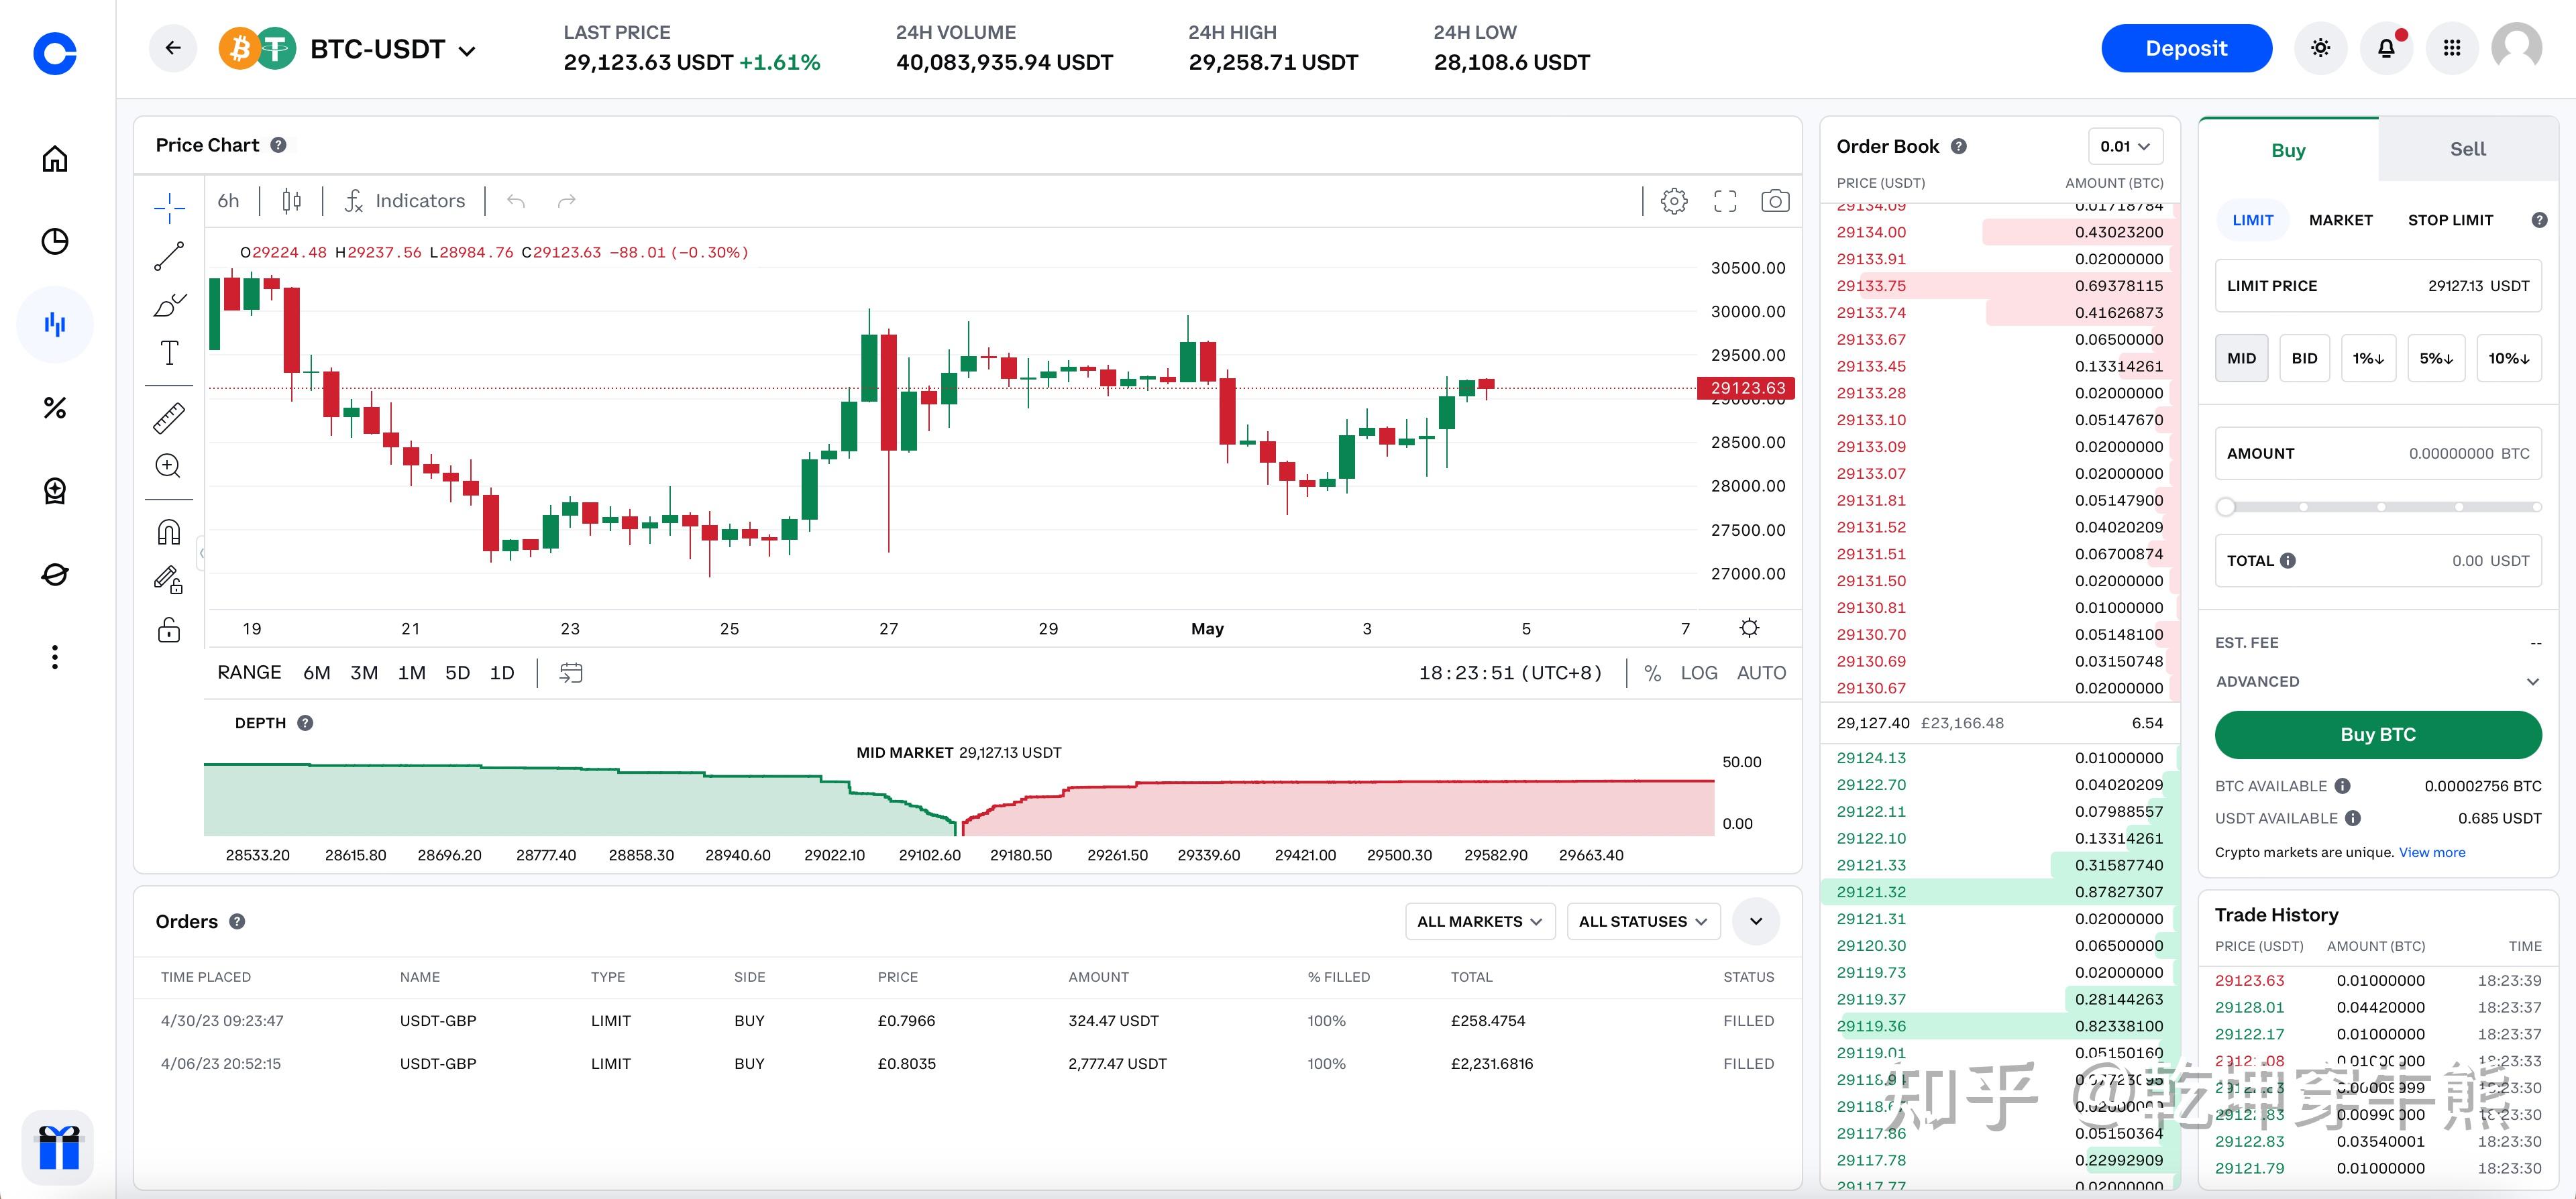Click the indicators toolbar button
The width and height of the screenshot is (2576, 1199).
404,201
